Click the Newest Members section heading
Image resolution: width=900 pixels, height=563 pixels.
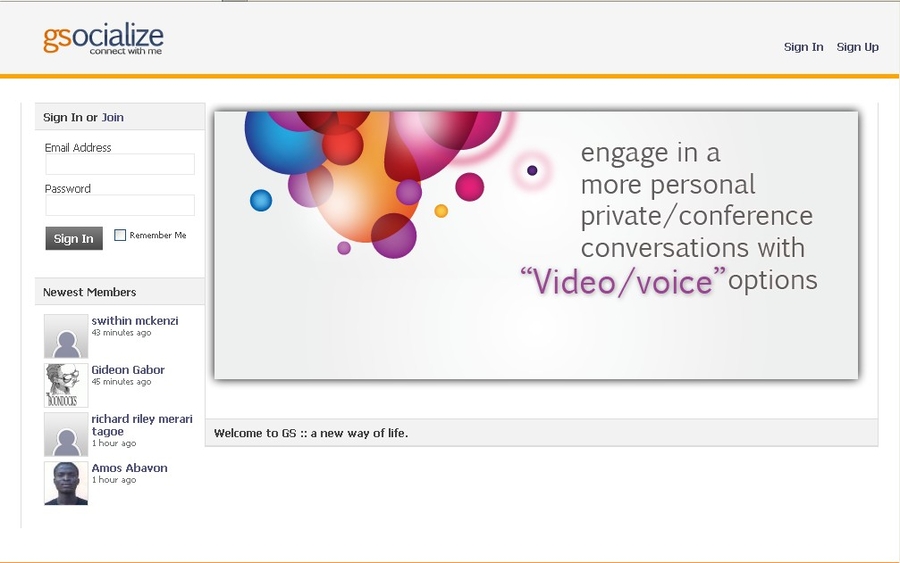89,292
